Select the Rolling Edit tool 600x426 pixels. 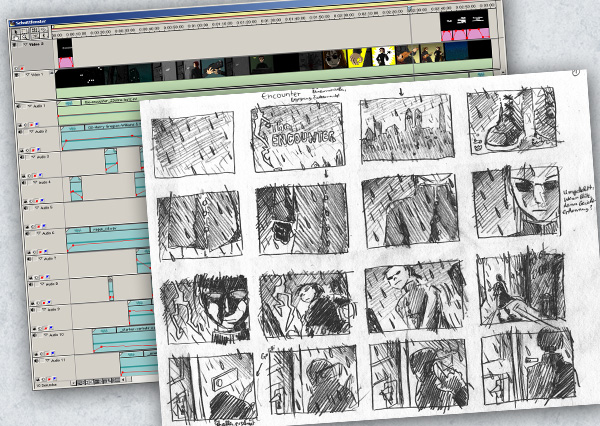[x=34, y=30]
